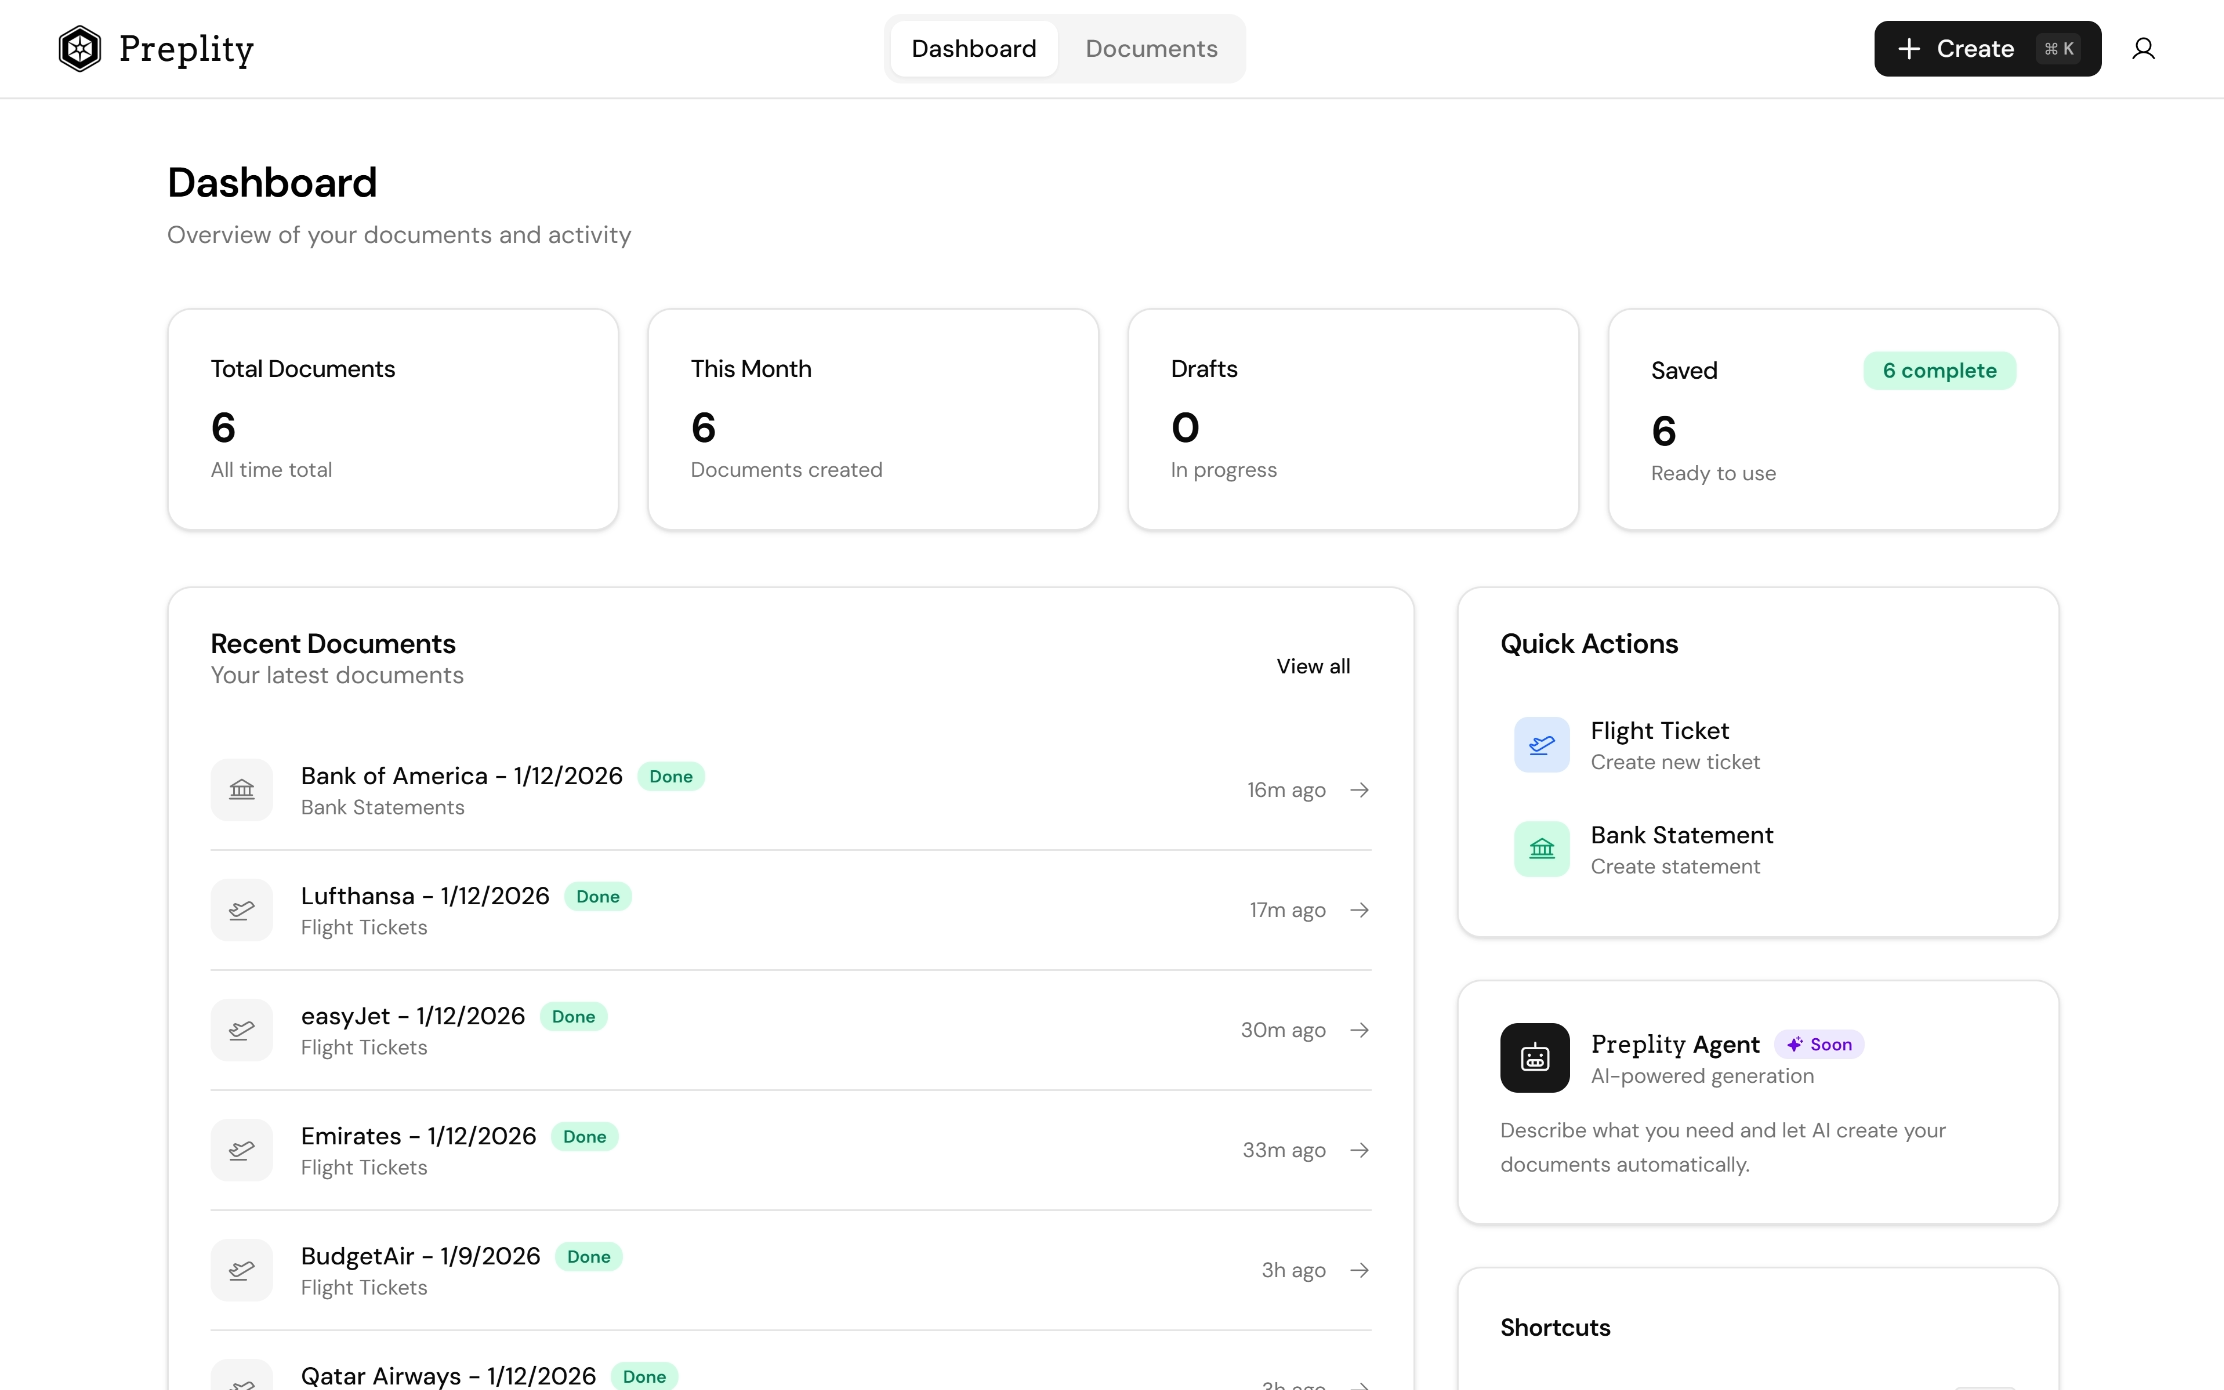2224x1390 pixels.
Task: Click the Done badge on Lufthansa
Action: coord(597,896)
